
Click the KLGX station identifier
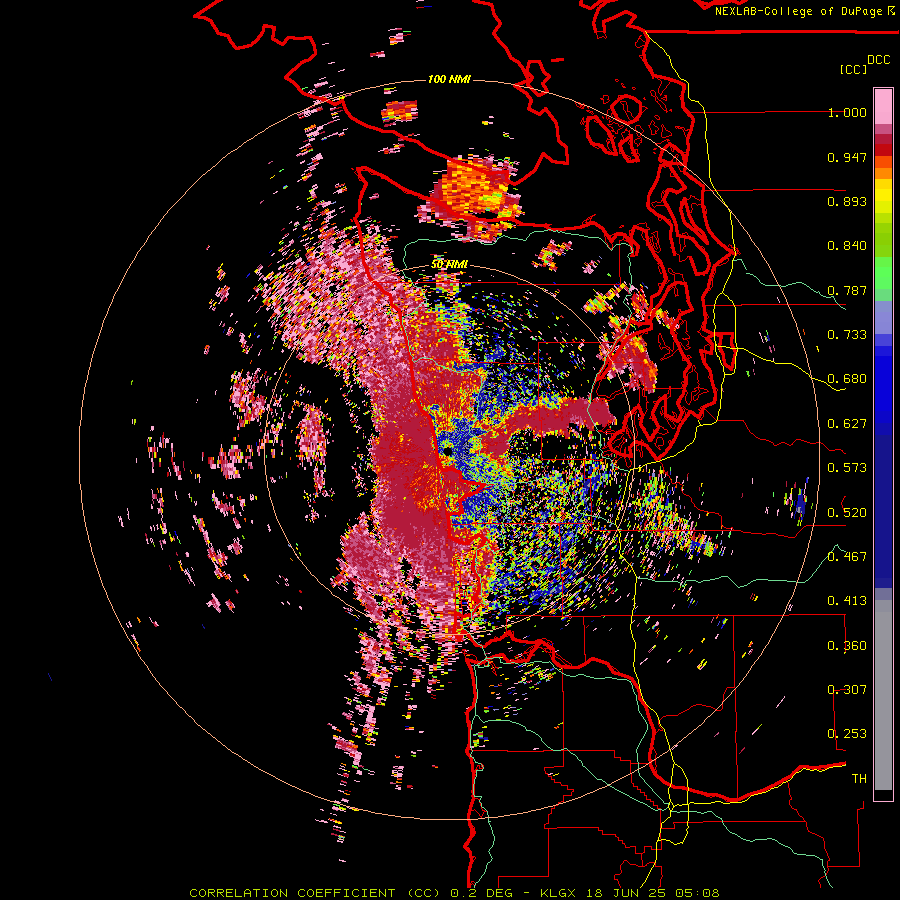pyautogui.click(x=558, y=893)
